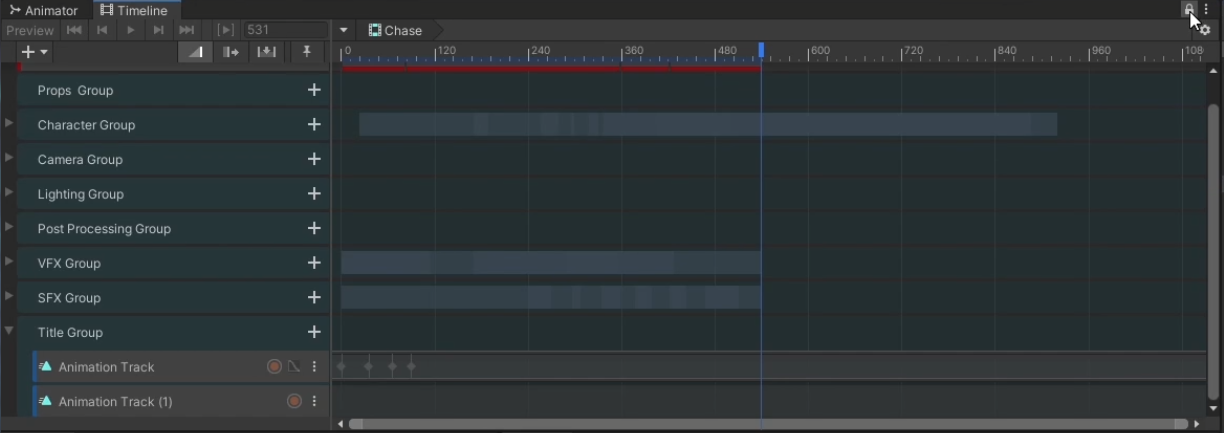Toggle the Timeline window lock
The height and width of the screenshot is (433, 1224).
coord(1189,9)
